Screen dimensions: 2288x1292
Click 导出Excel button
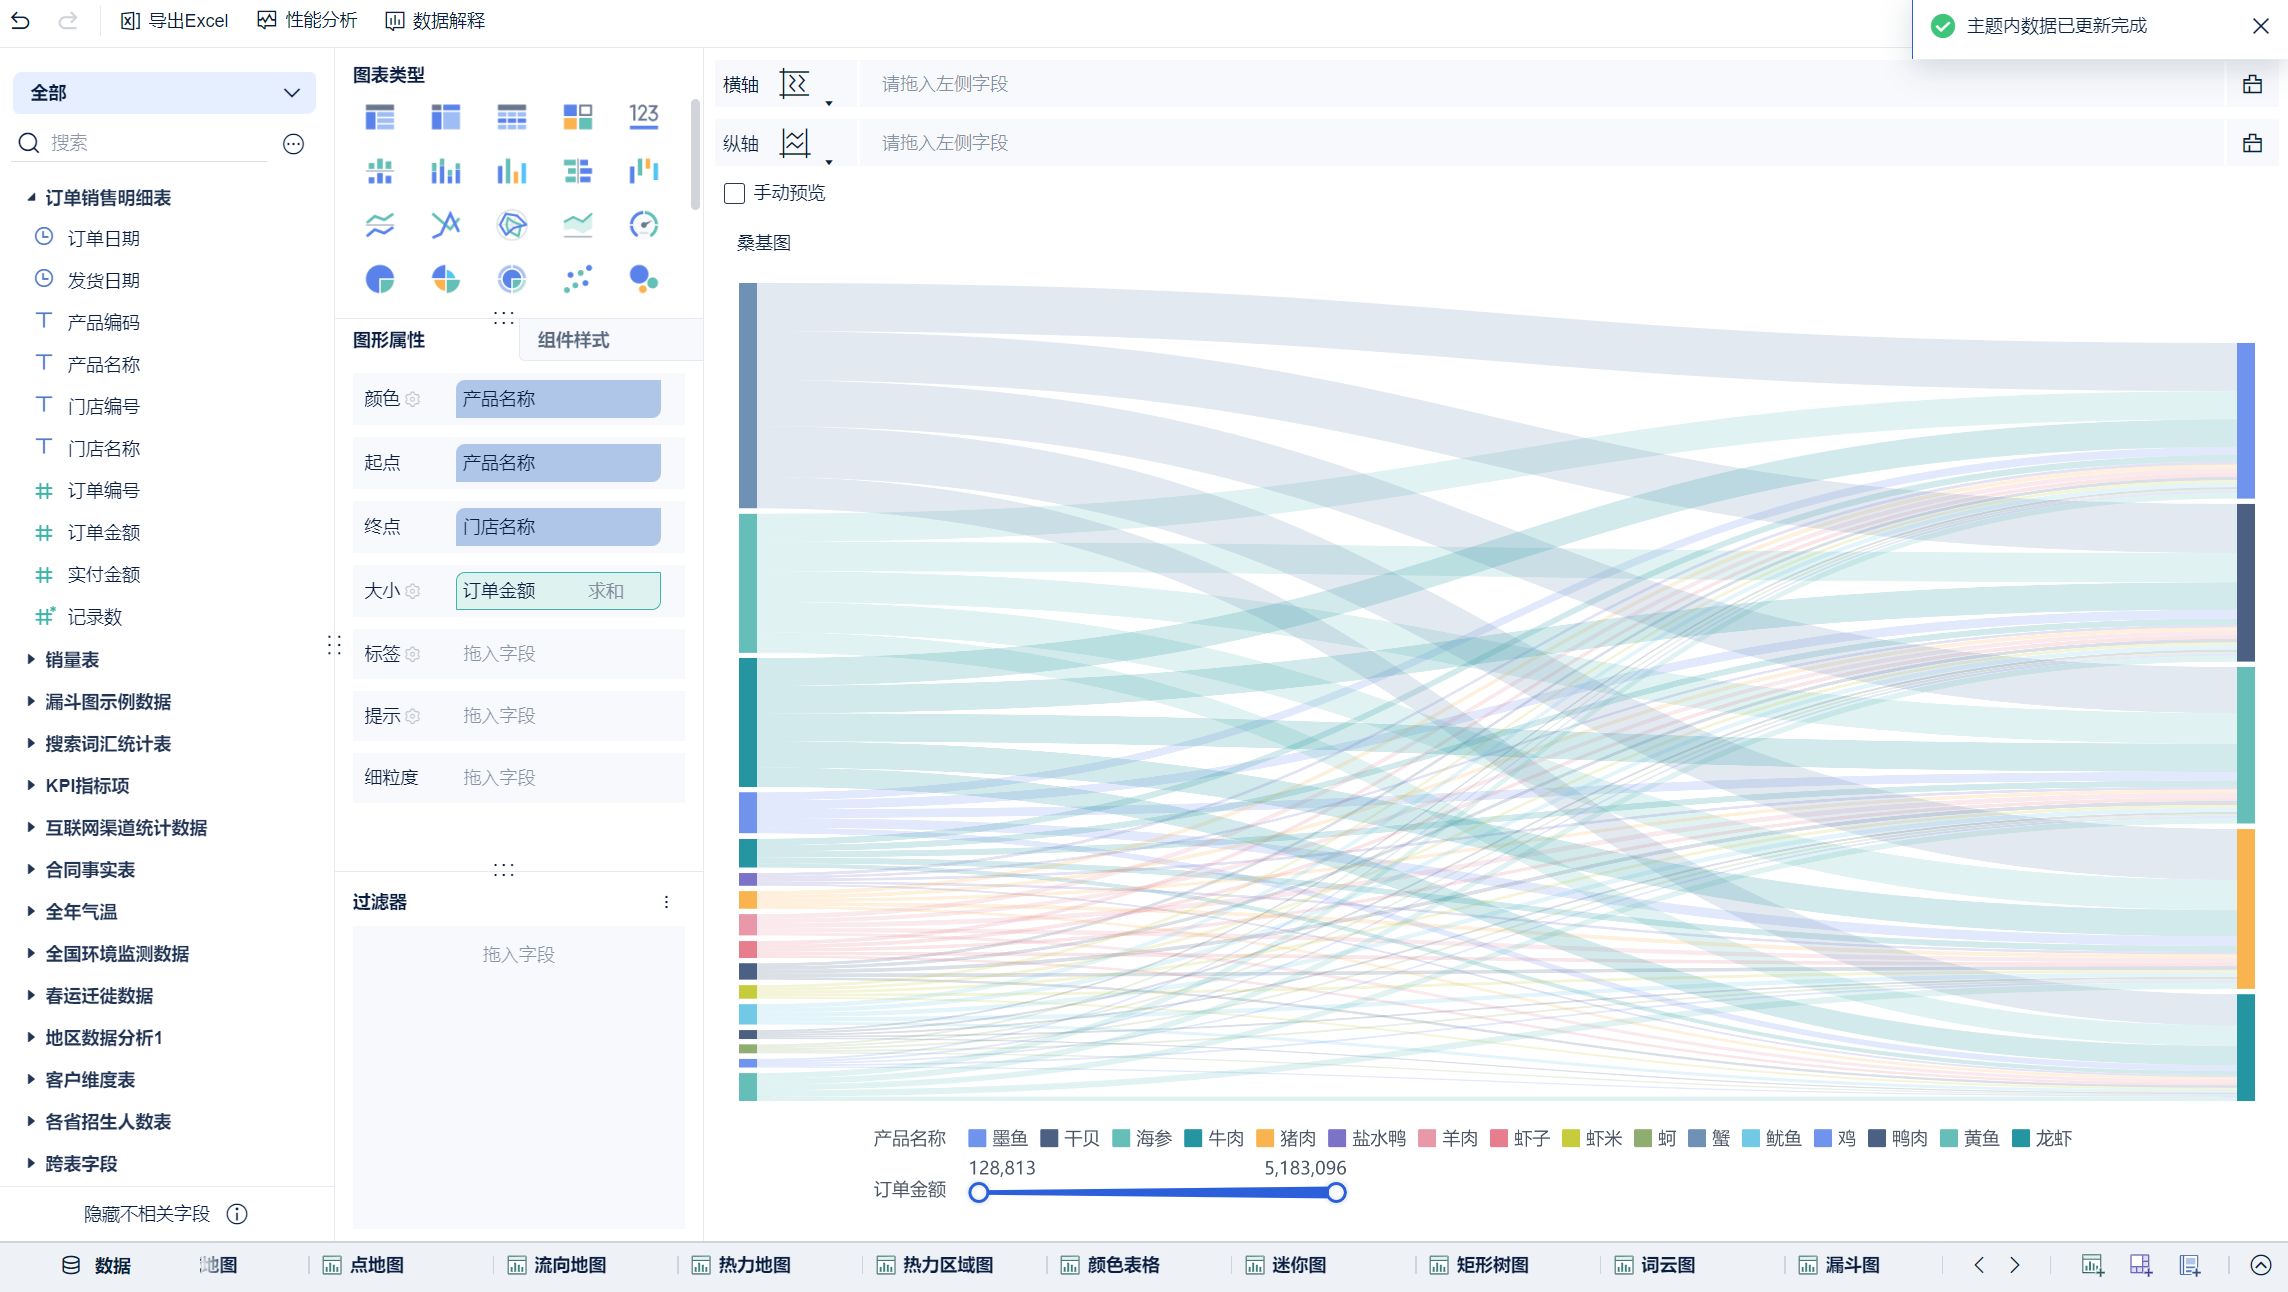(175, 21)
